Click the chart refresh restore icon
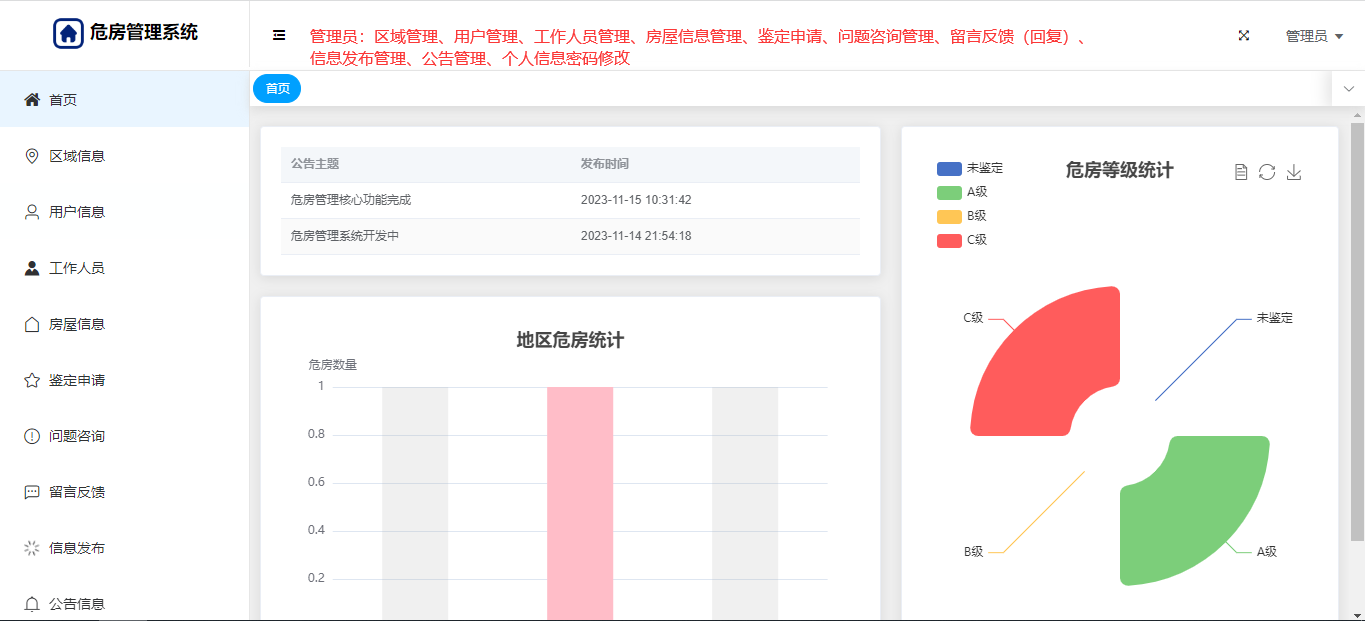Viewport: 1365px width, 621px height. click(1267, 172)
